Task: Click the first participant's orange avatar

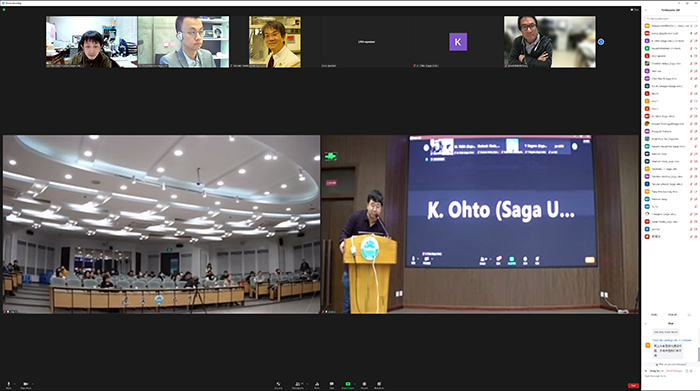Action: (x=647, y=26)
